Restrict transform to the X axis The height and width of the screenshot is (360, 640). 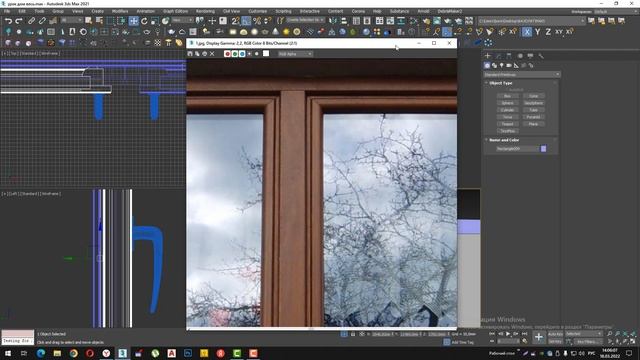pyautogui.click(x=527, y=32)
